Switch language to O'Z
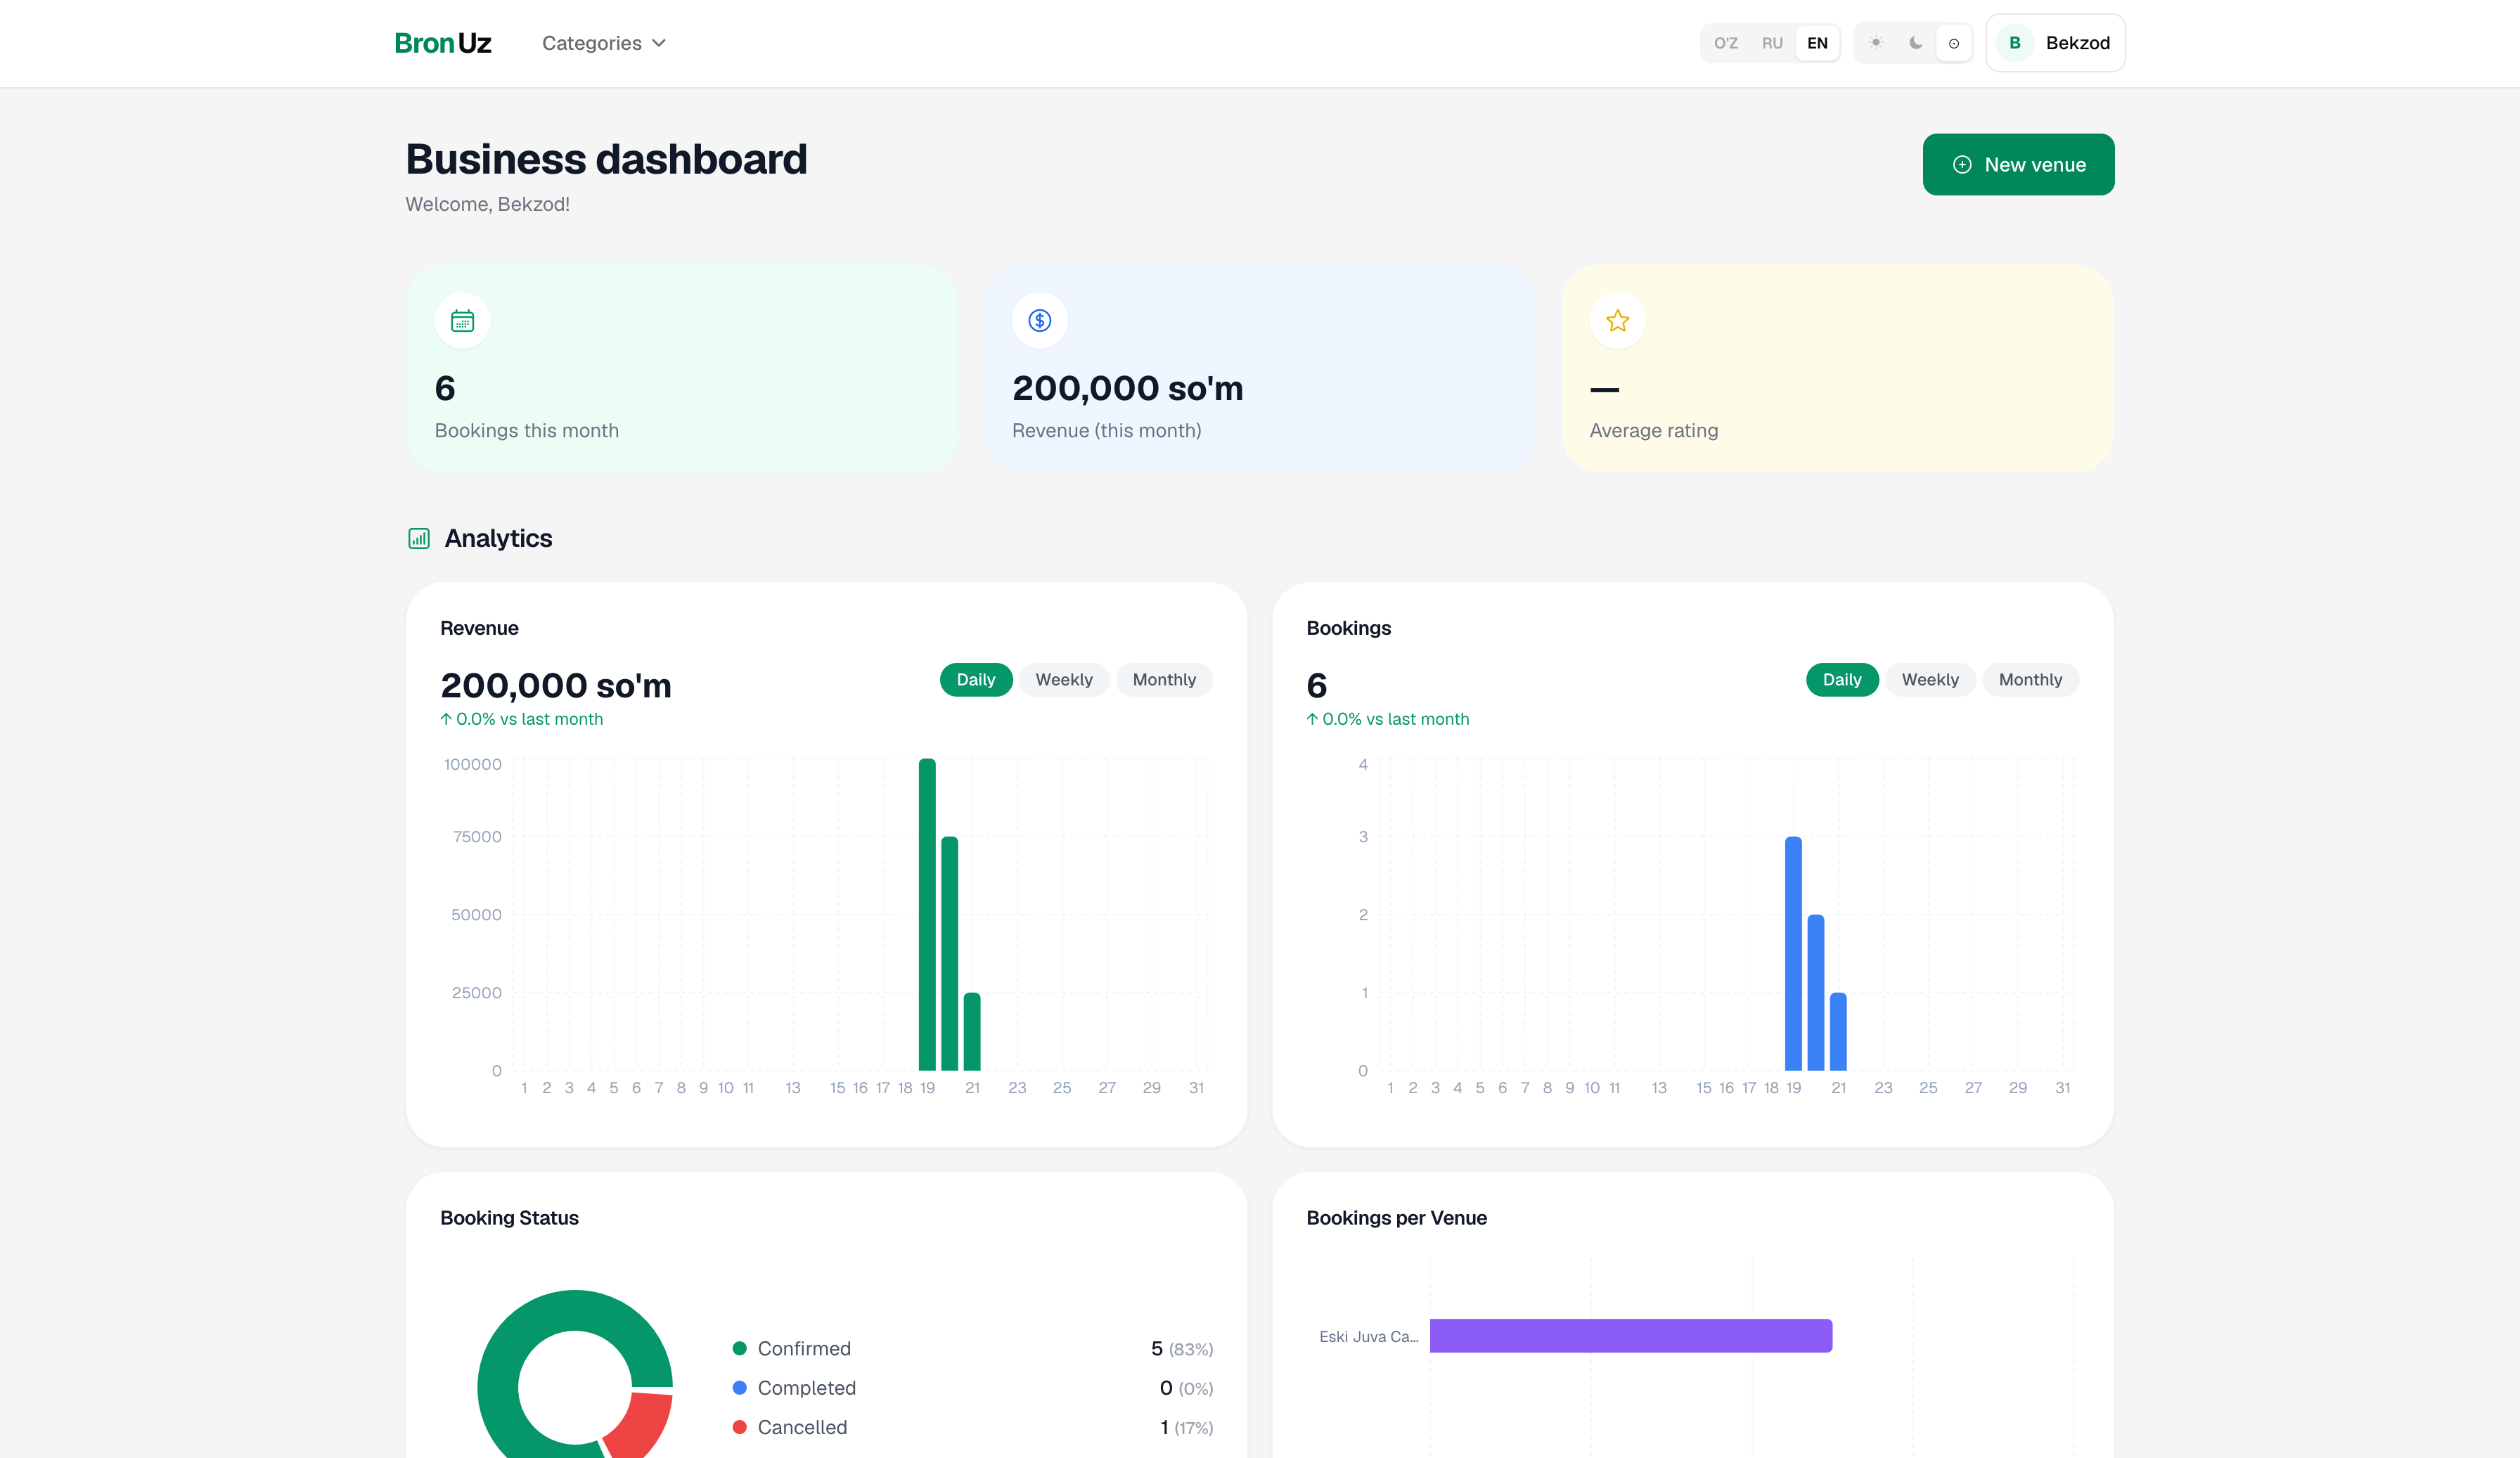 [x=1726, y=43]
